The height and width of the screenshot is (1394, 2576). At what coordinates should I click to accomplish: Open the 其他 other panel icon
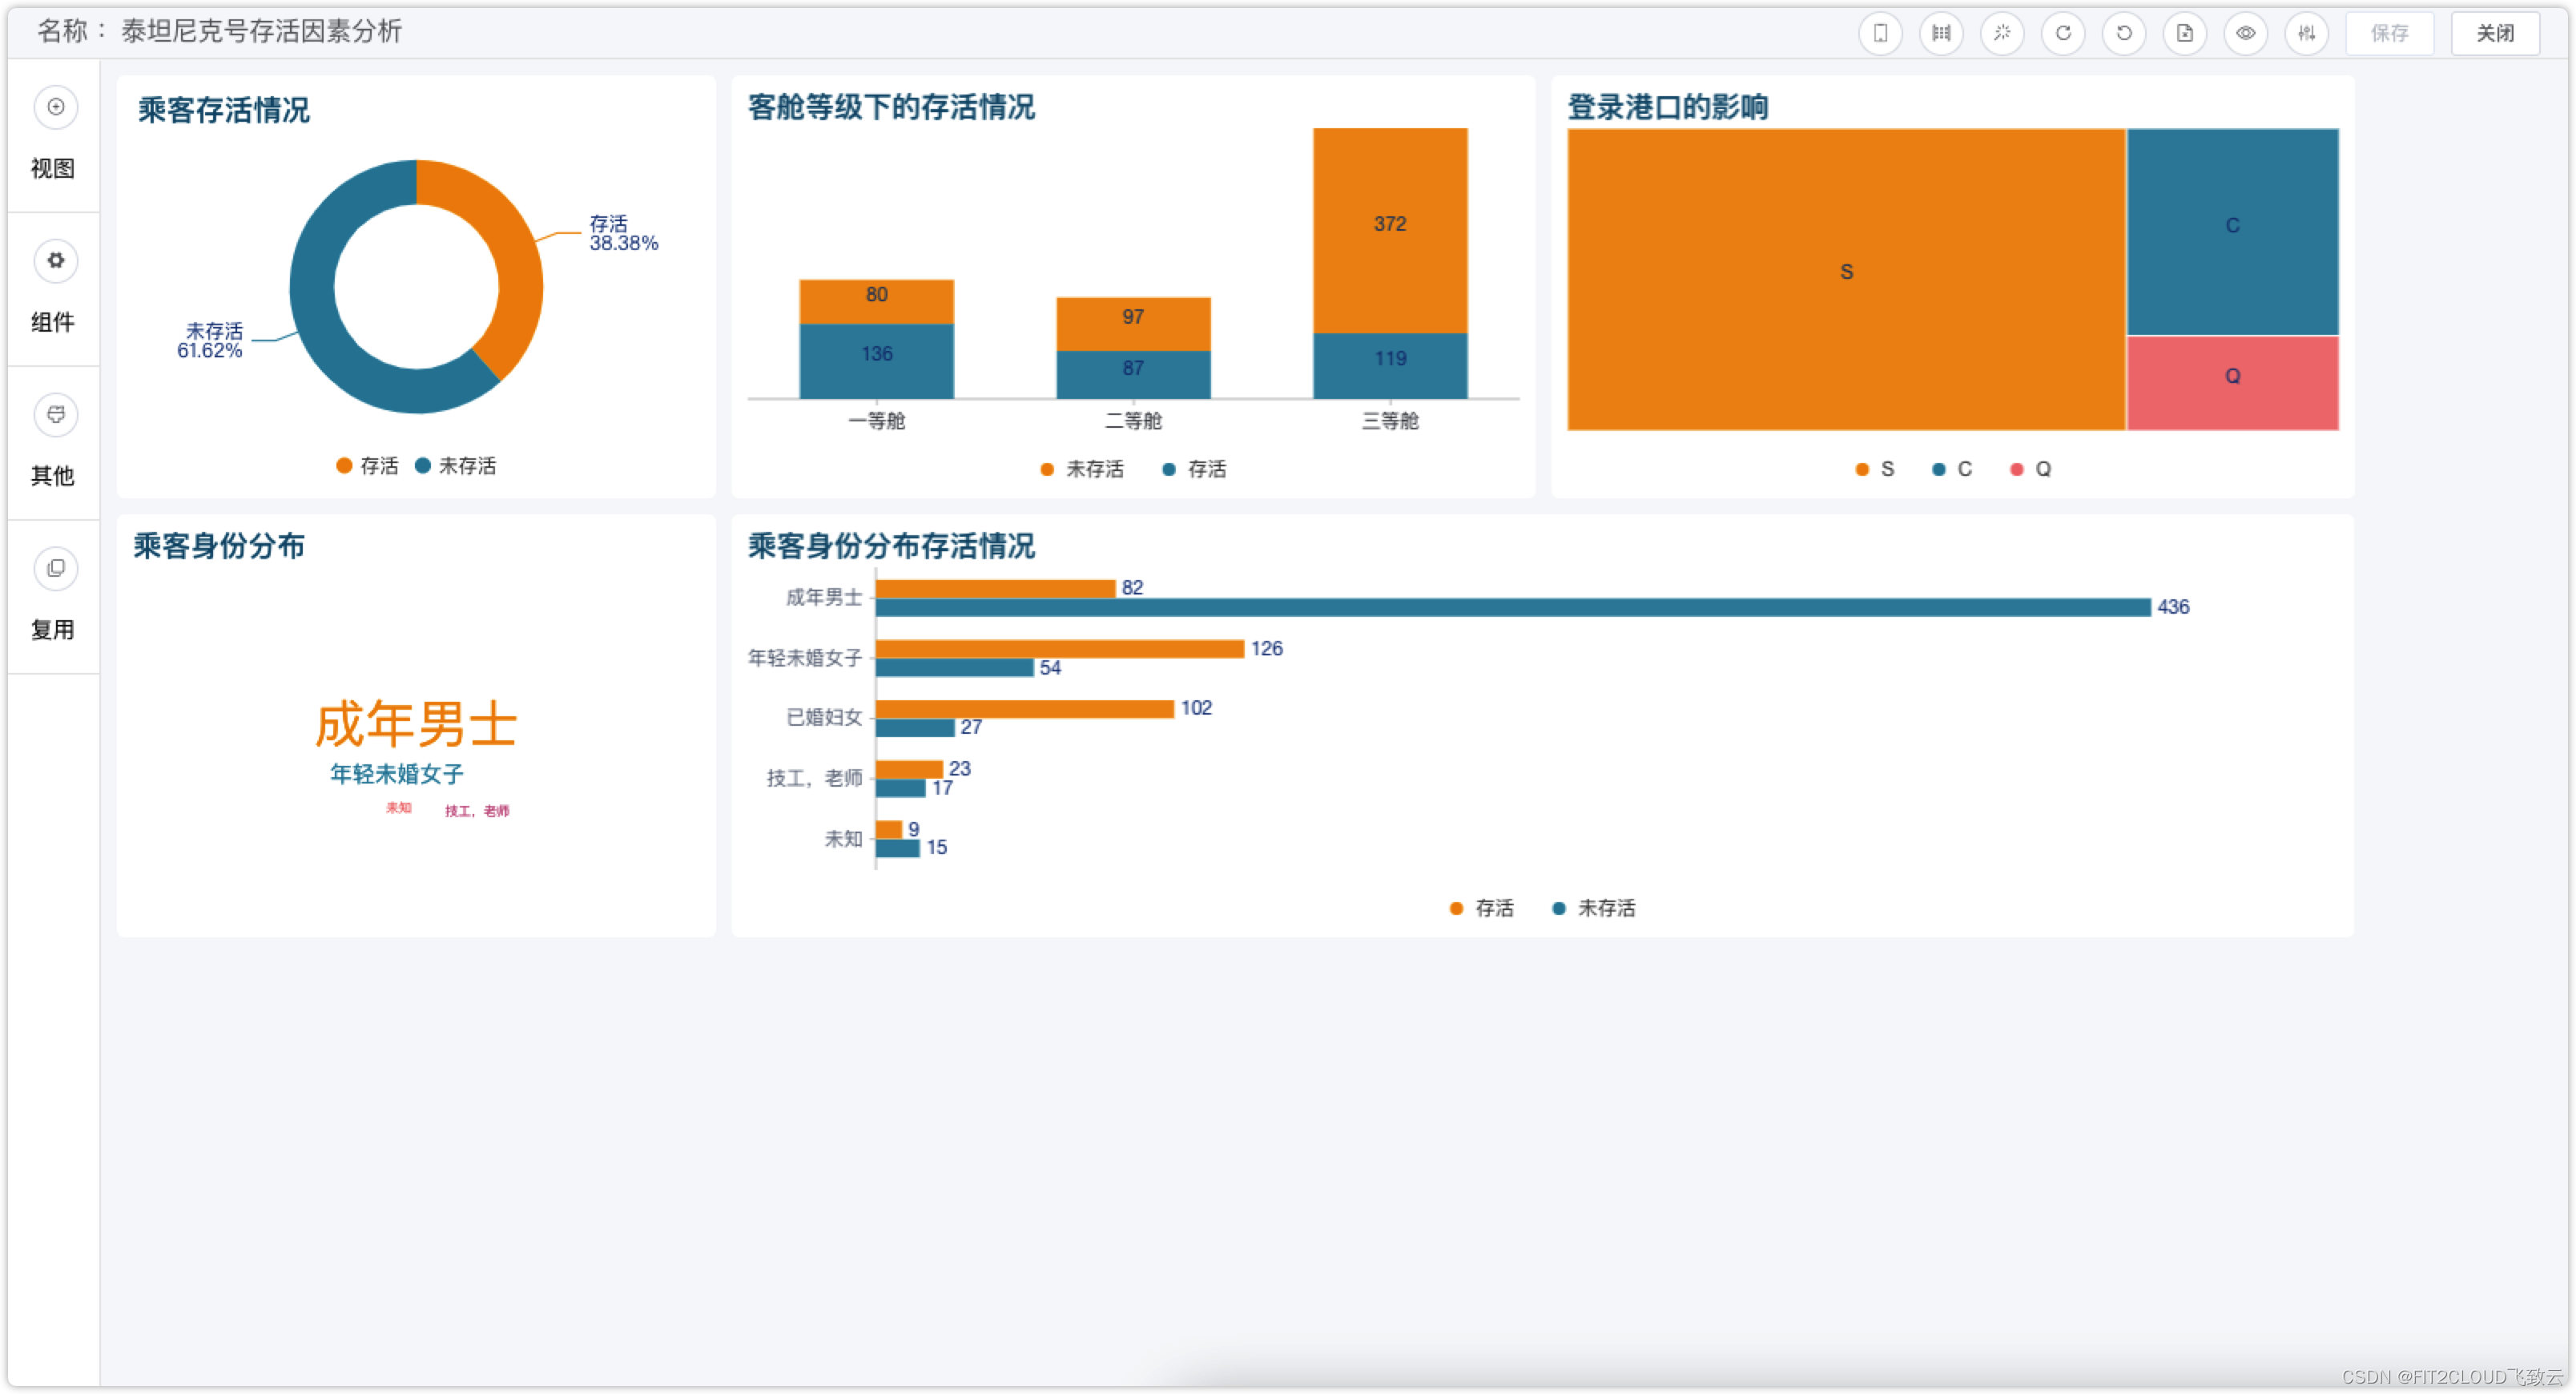click(56, 415)
